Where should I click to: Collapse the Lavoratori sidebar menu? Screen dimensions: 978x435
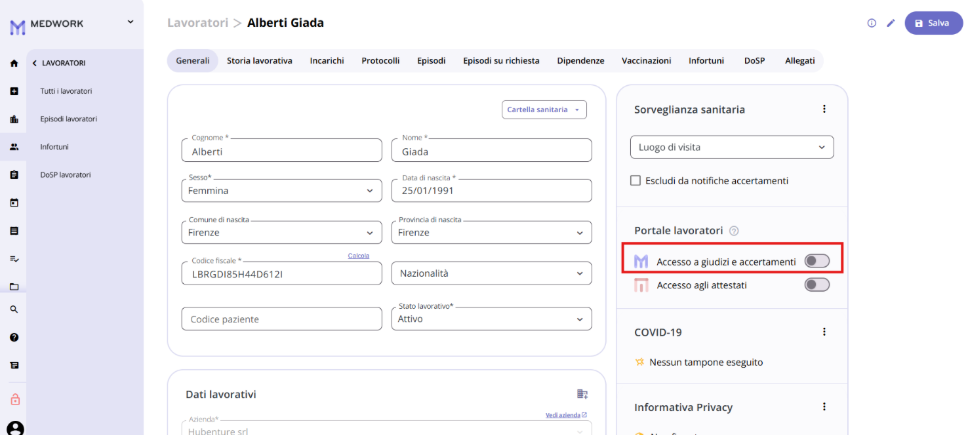pyautogui.click(x=35, y=63)
